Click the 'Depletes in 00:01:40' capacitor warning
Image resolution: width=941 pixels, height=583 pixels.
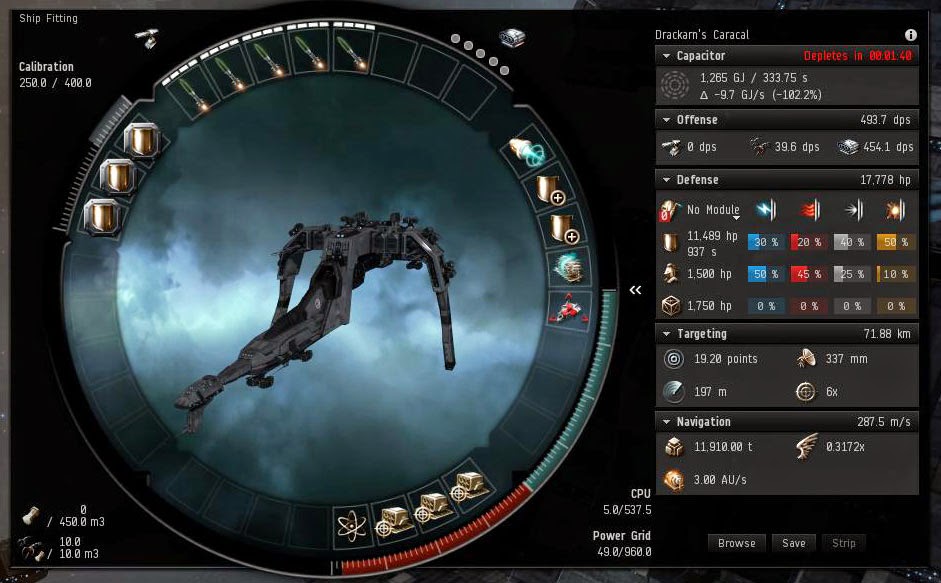(857, 56)
